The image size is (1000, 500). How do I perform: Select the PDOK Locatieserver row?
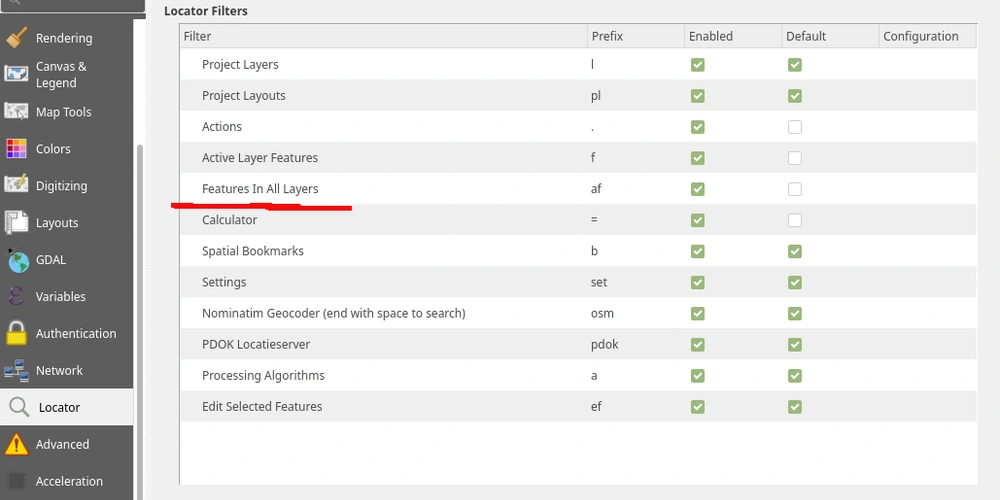point(578,344)
